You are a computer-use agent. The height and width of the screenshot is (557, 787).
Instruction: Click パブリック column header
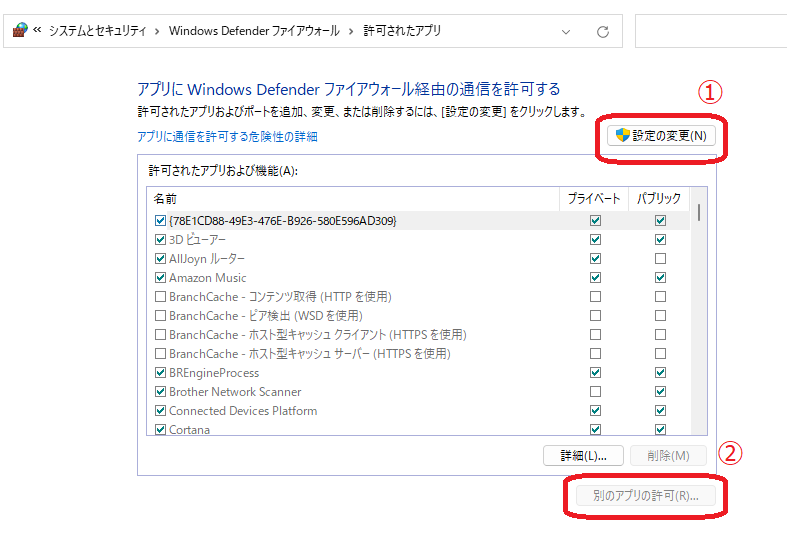coord(659,199)
